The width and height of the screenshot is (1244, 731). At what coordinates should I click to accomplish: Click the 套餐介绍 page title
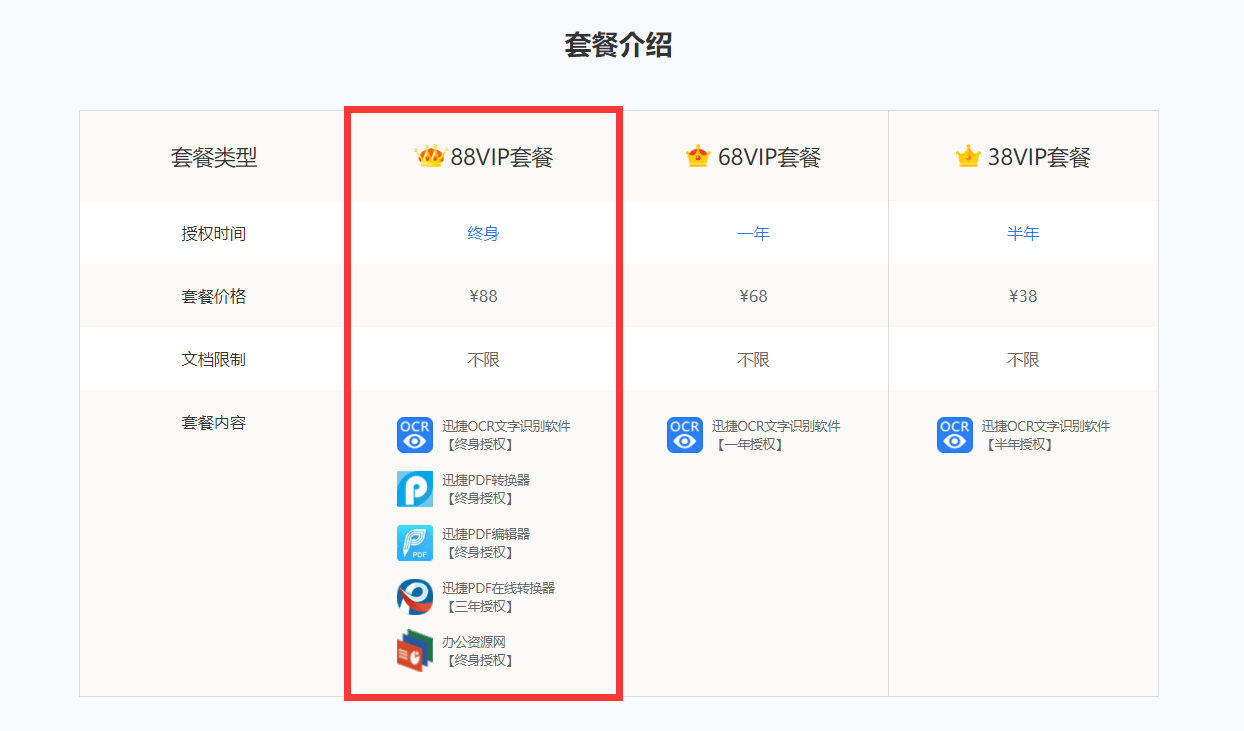pos(621,45)
